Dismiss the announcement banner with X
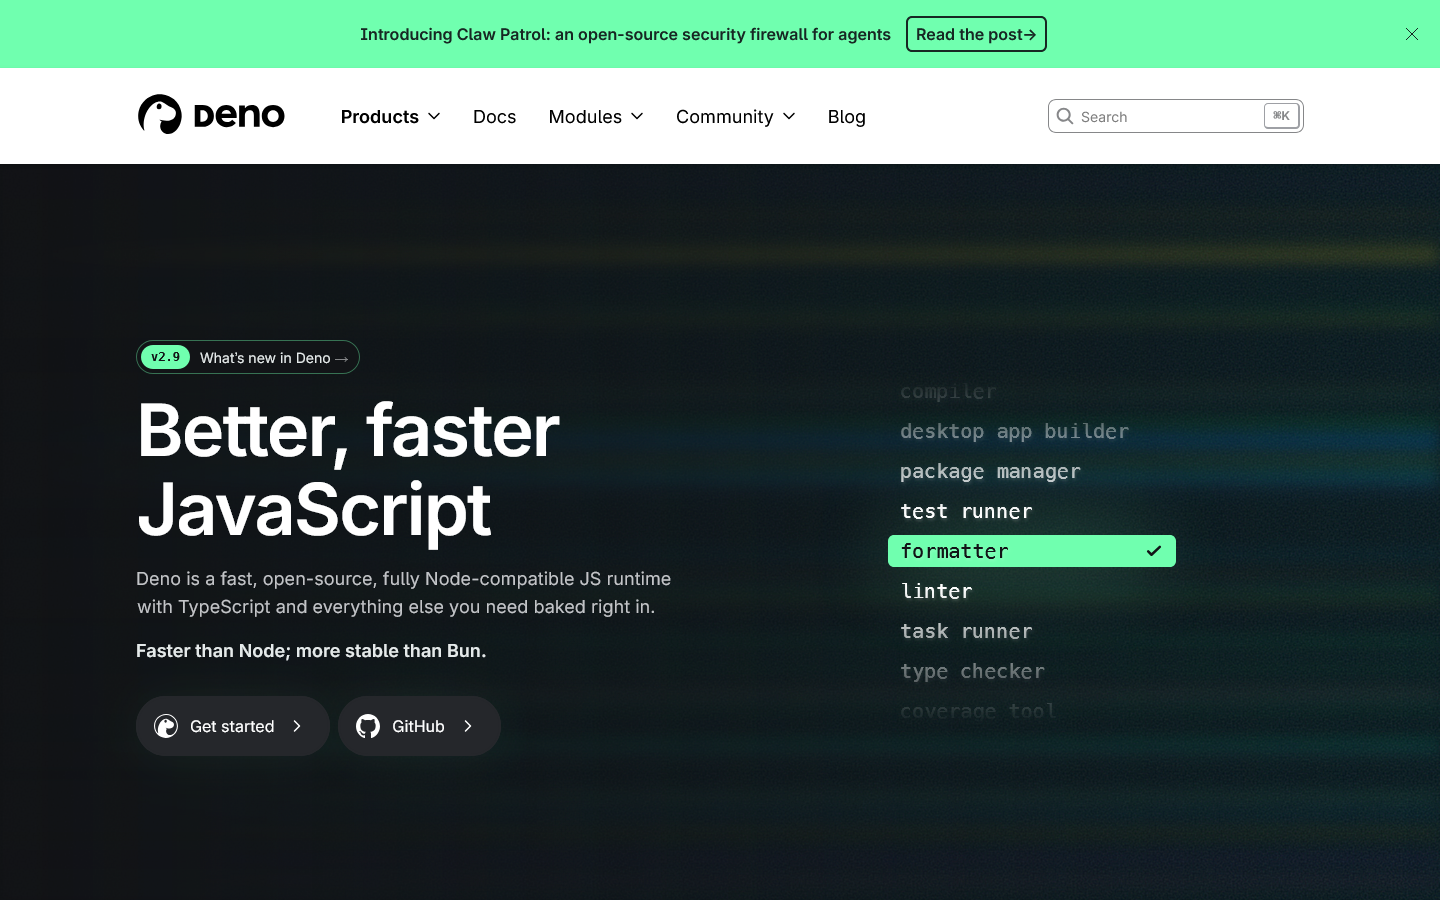Viewport: 1440px width, 900px height. (x=1412, y=34)
